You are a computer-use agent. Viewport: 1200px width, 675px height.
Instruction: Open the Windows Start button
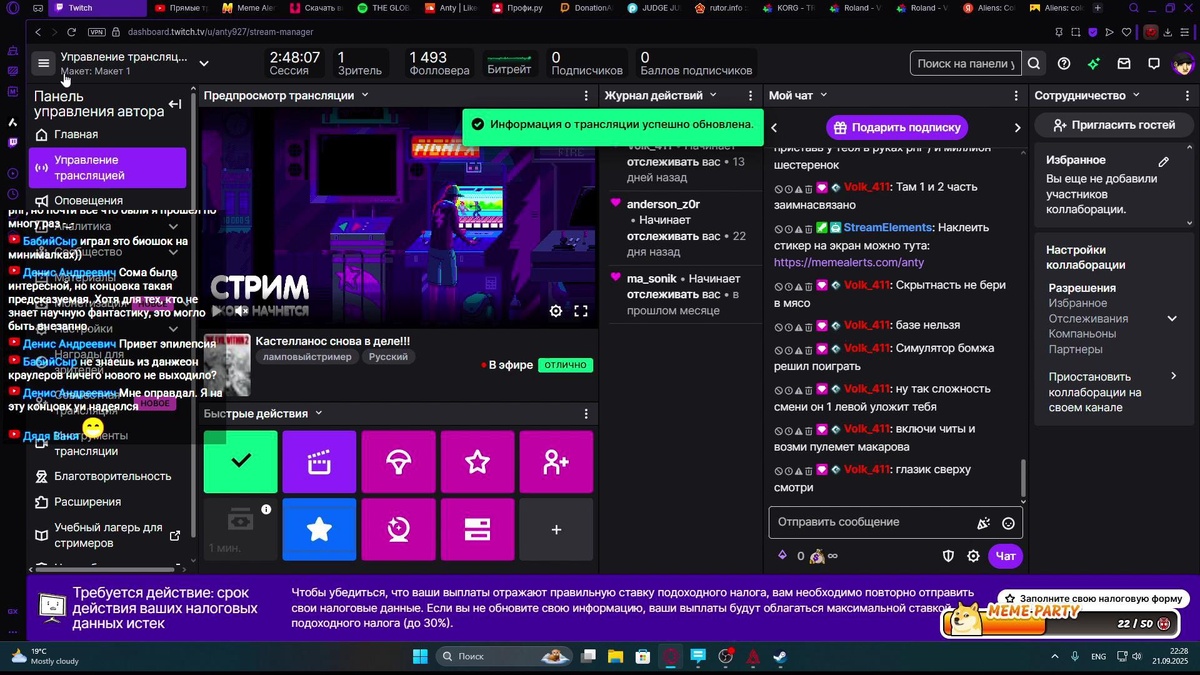(419, 657)
